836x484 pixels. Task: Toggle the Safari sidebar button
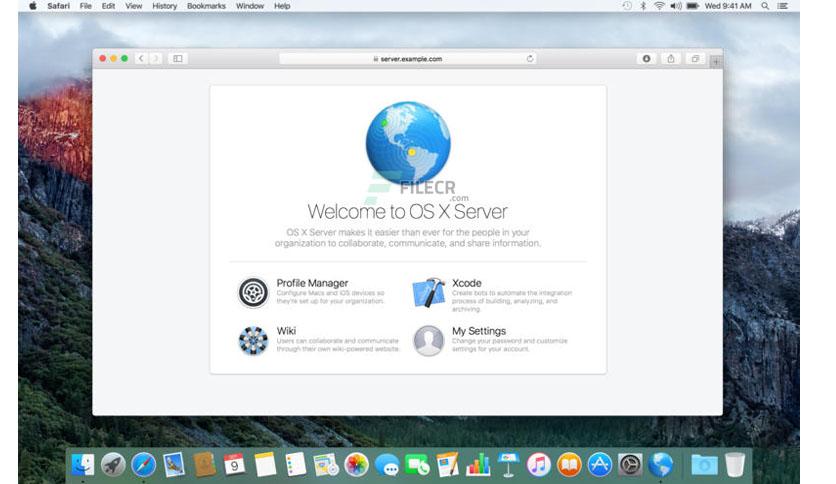(x=178, y=59)
